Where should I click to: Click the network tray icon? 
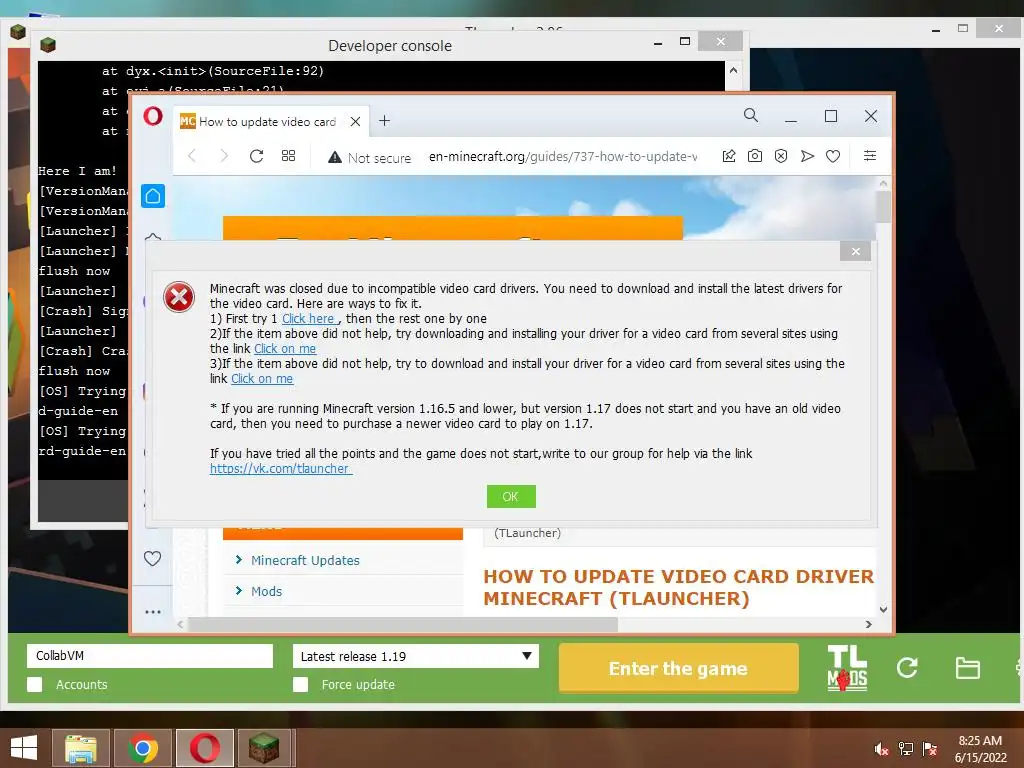tap(906, 749)
